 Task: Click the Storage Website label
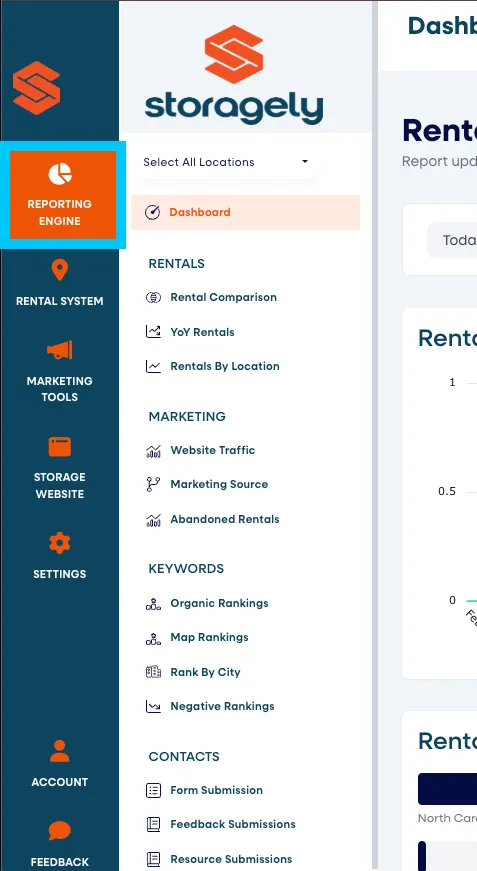coord(59,485)
